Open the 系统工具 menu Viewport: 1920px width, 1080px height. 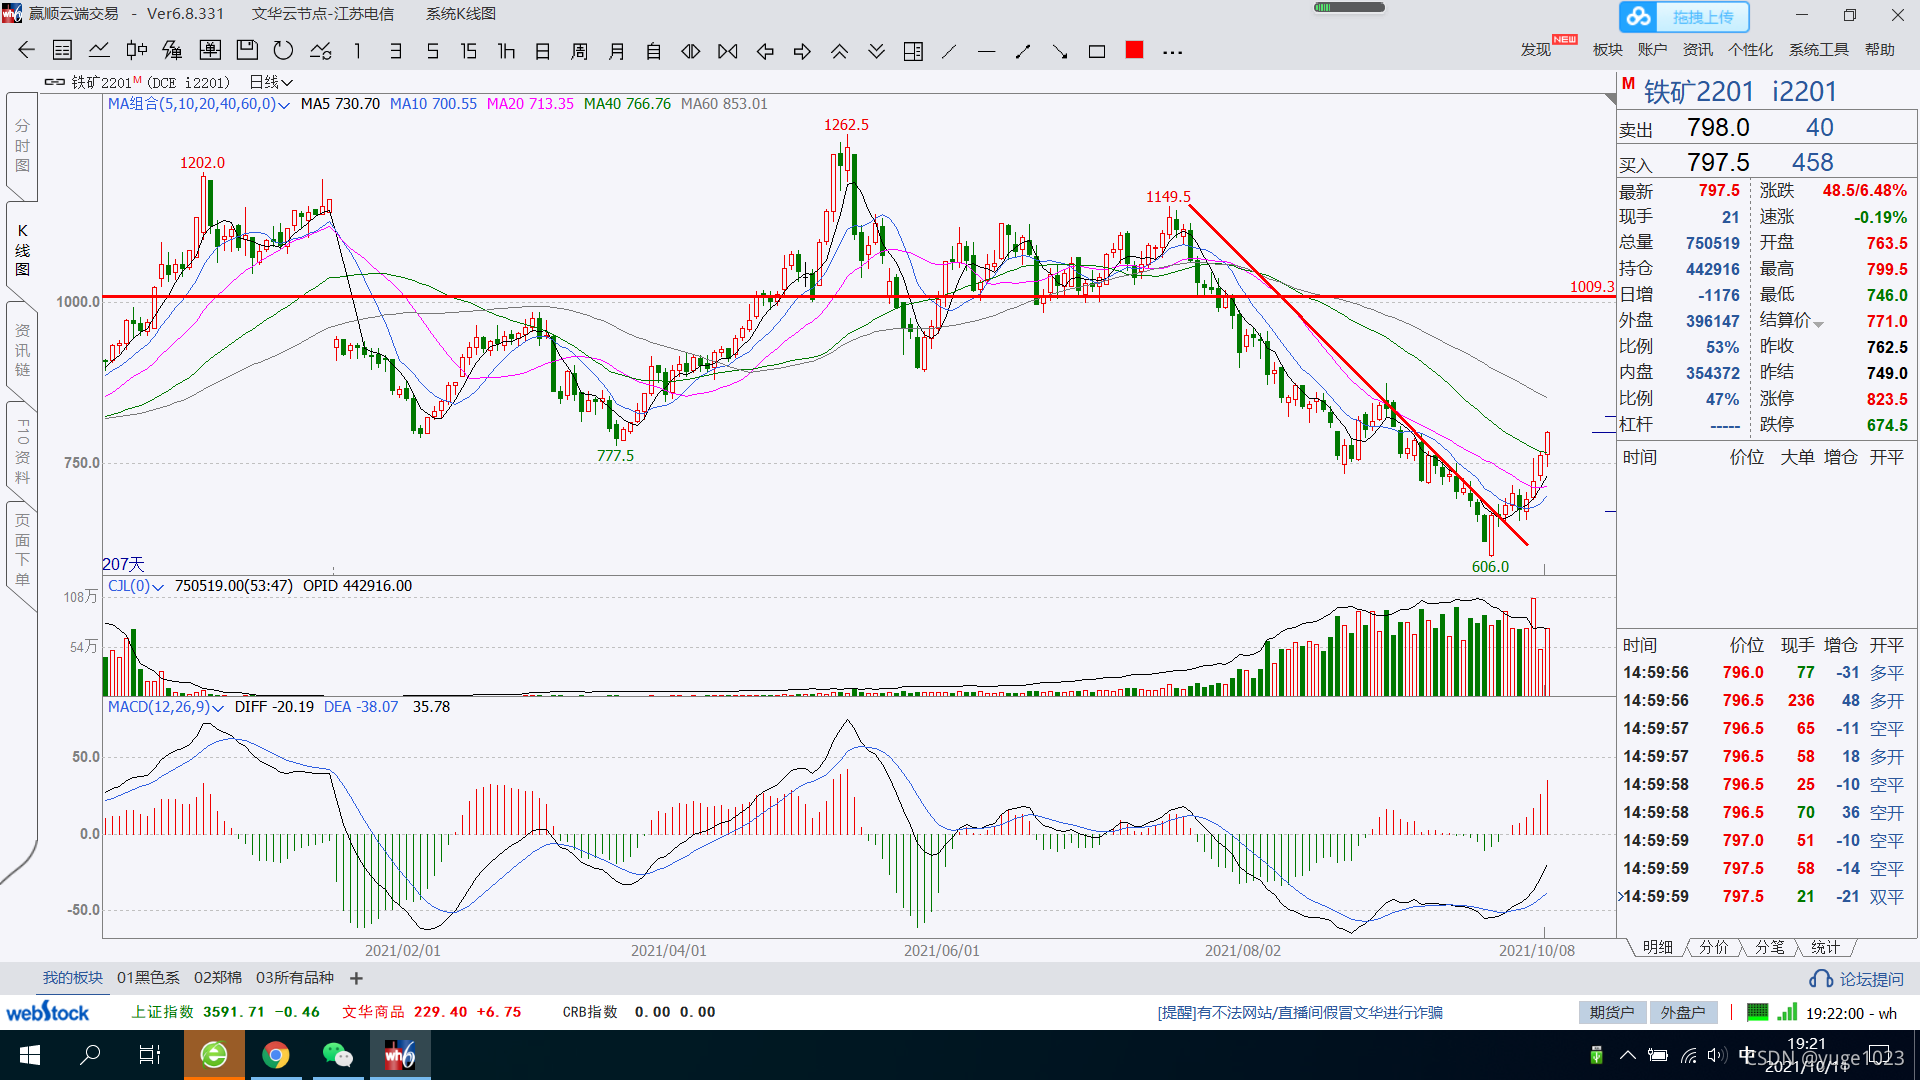tap(1819, 50)
